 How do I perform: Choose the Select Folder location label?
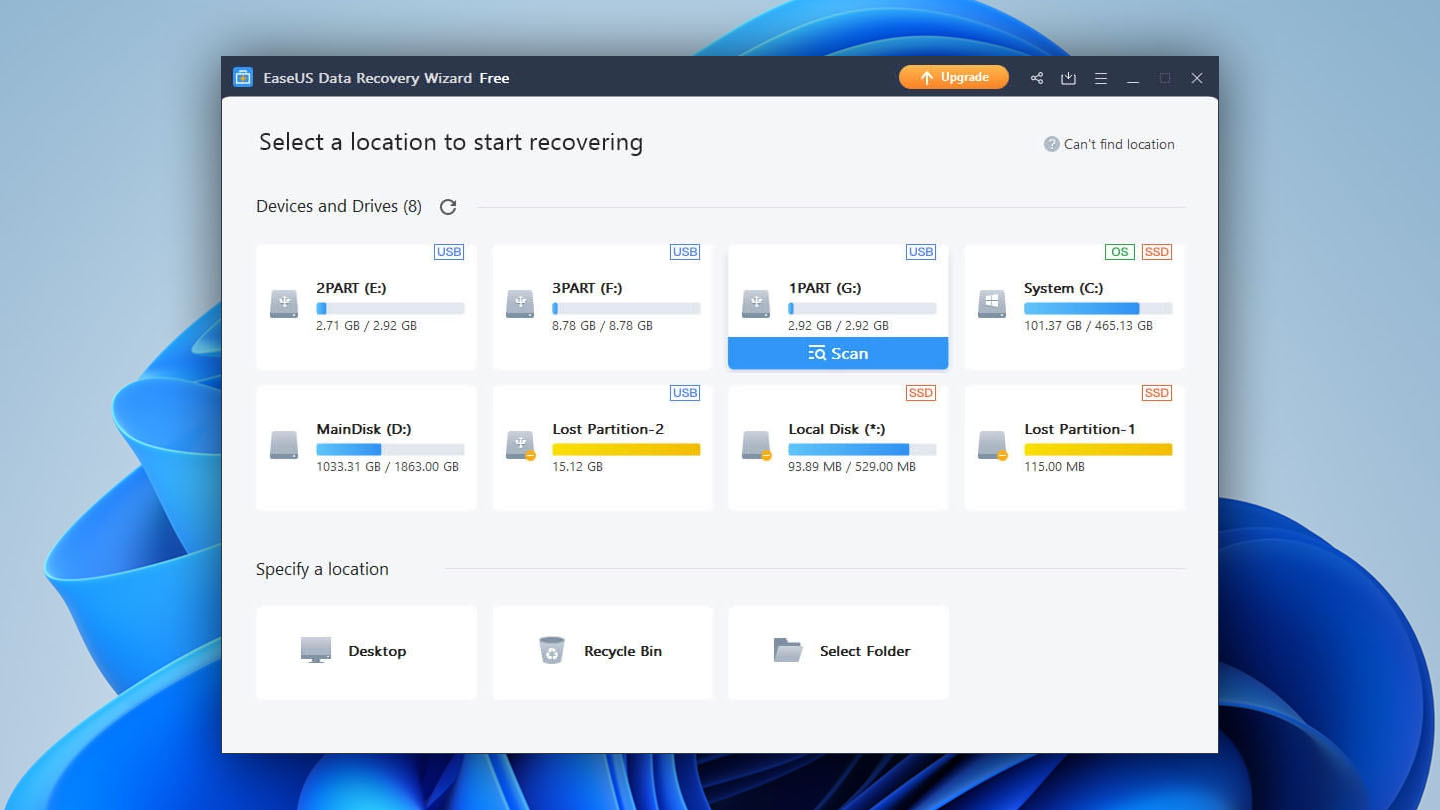coord(865,651)
